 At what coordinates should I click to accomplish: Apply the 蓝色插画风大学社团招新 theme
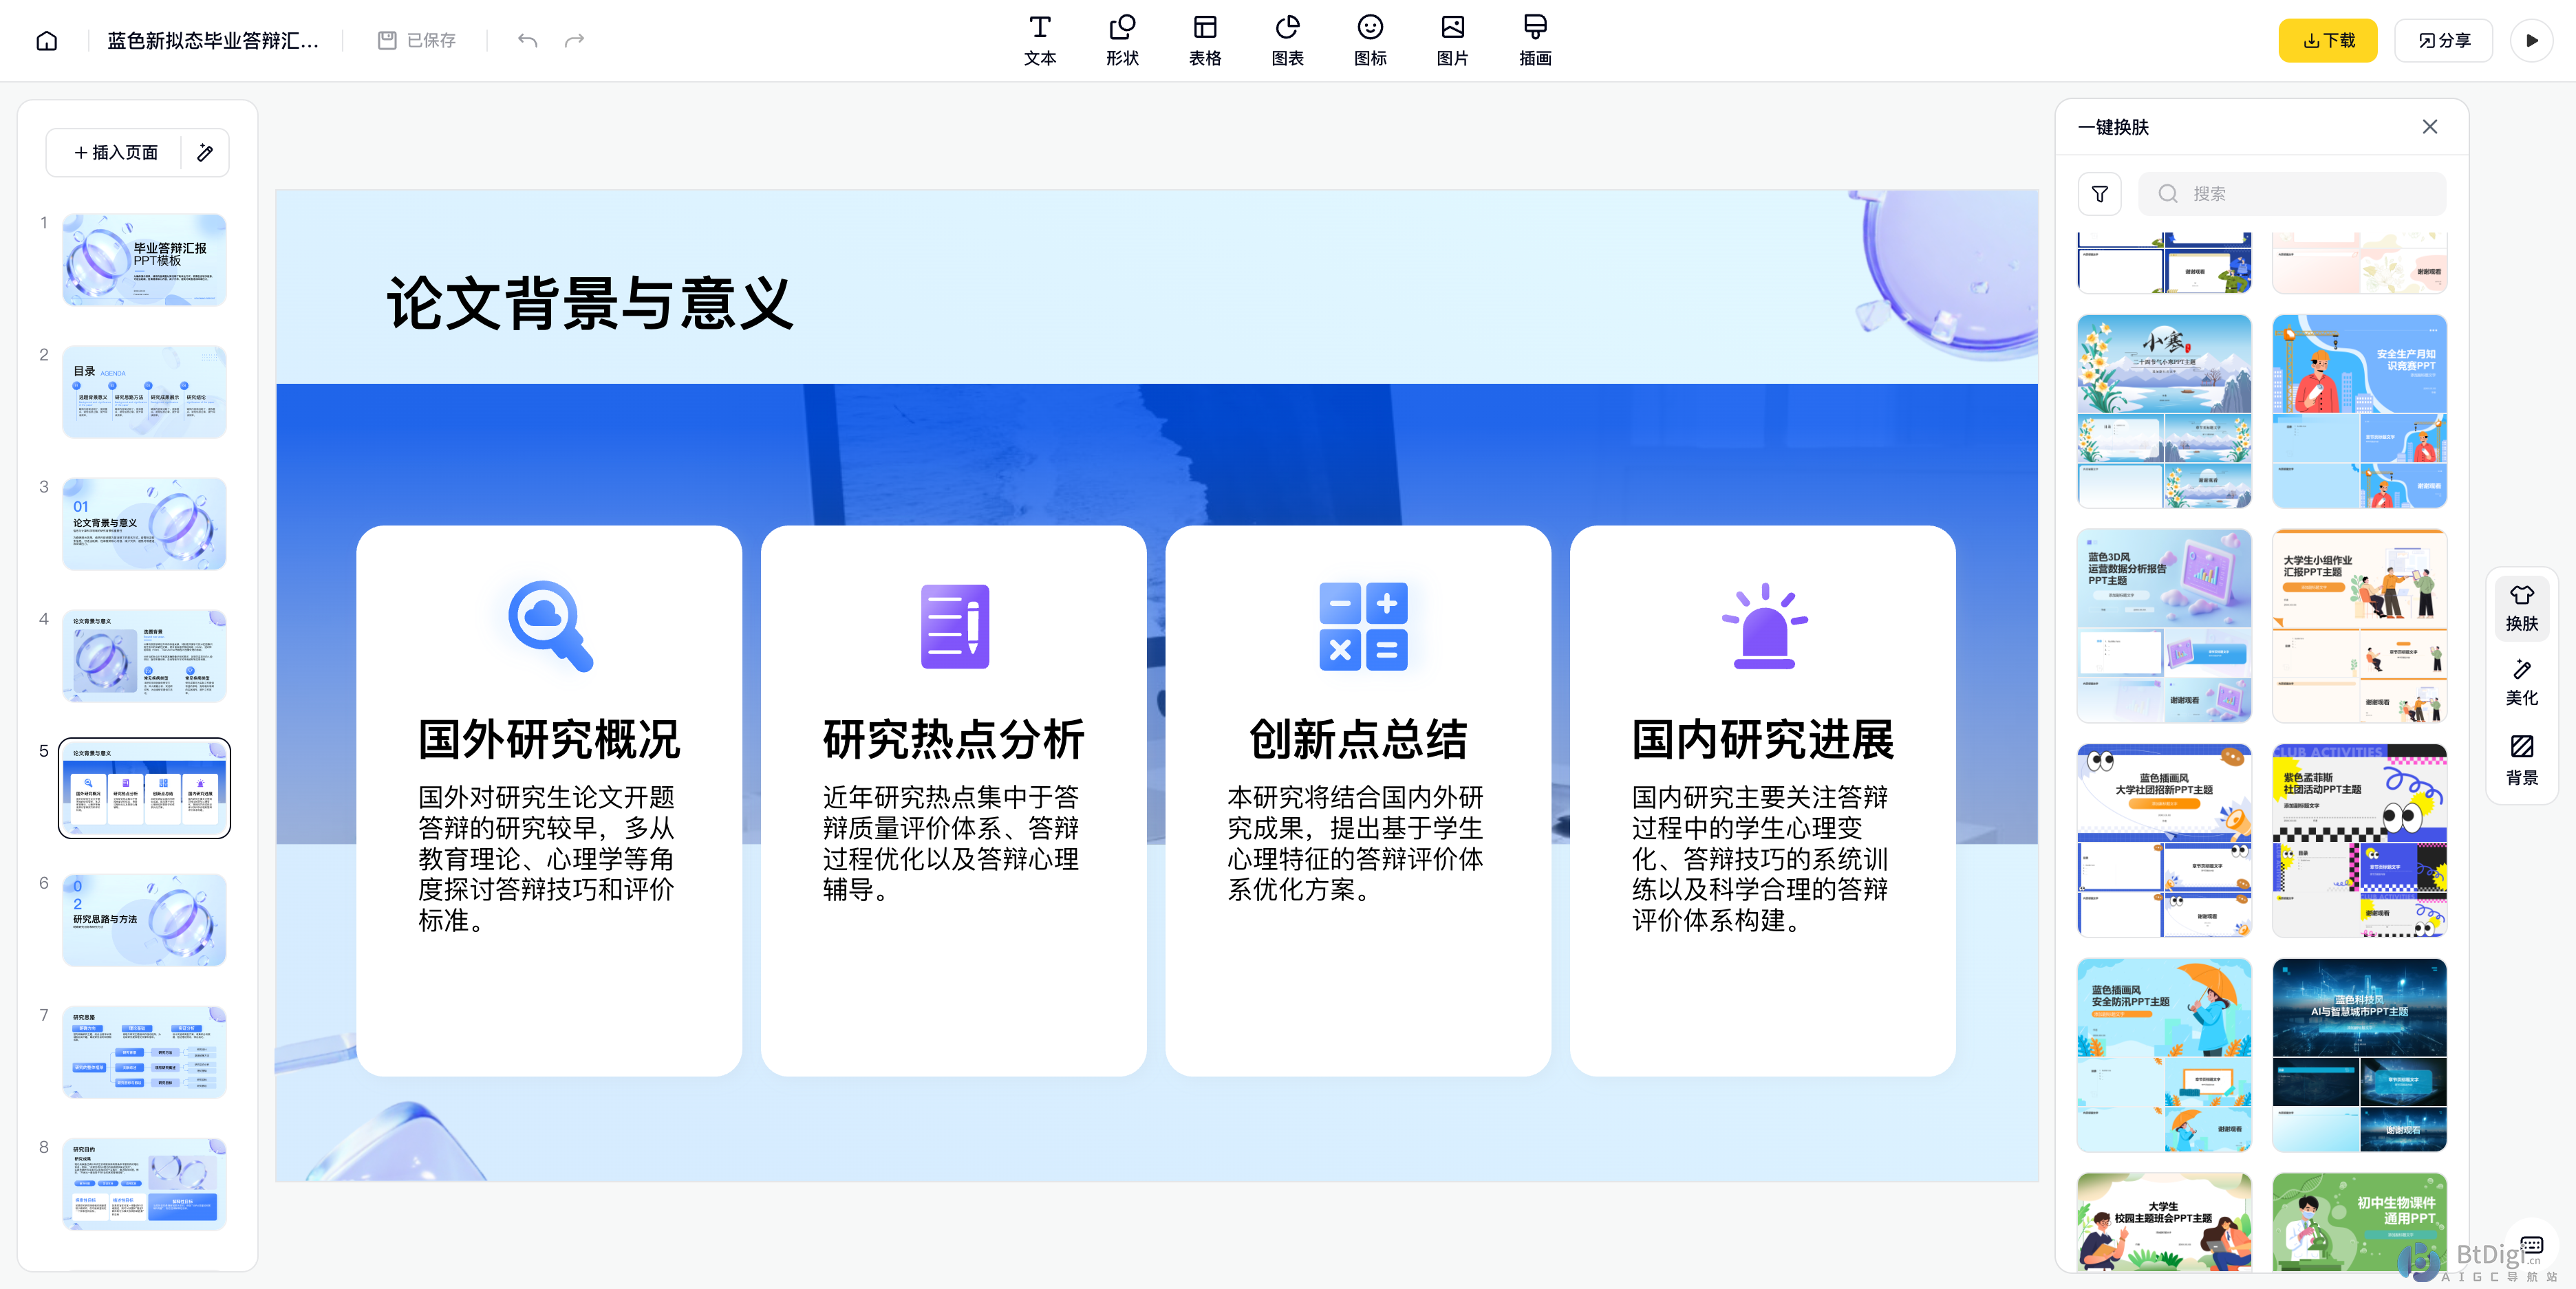tap(2164, 840)
